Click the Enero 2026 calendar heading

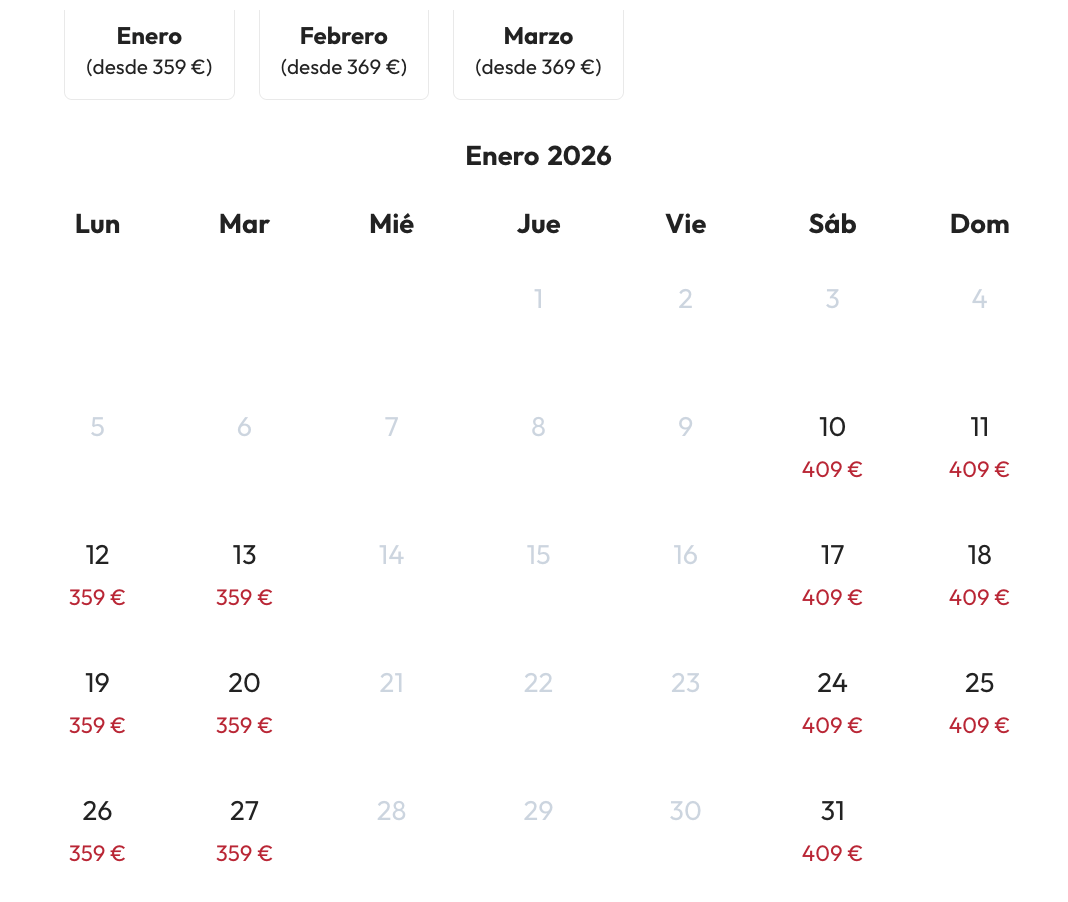pos(538,156)
